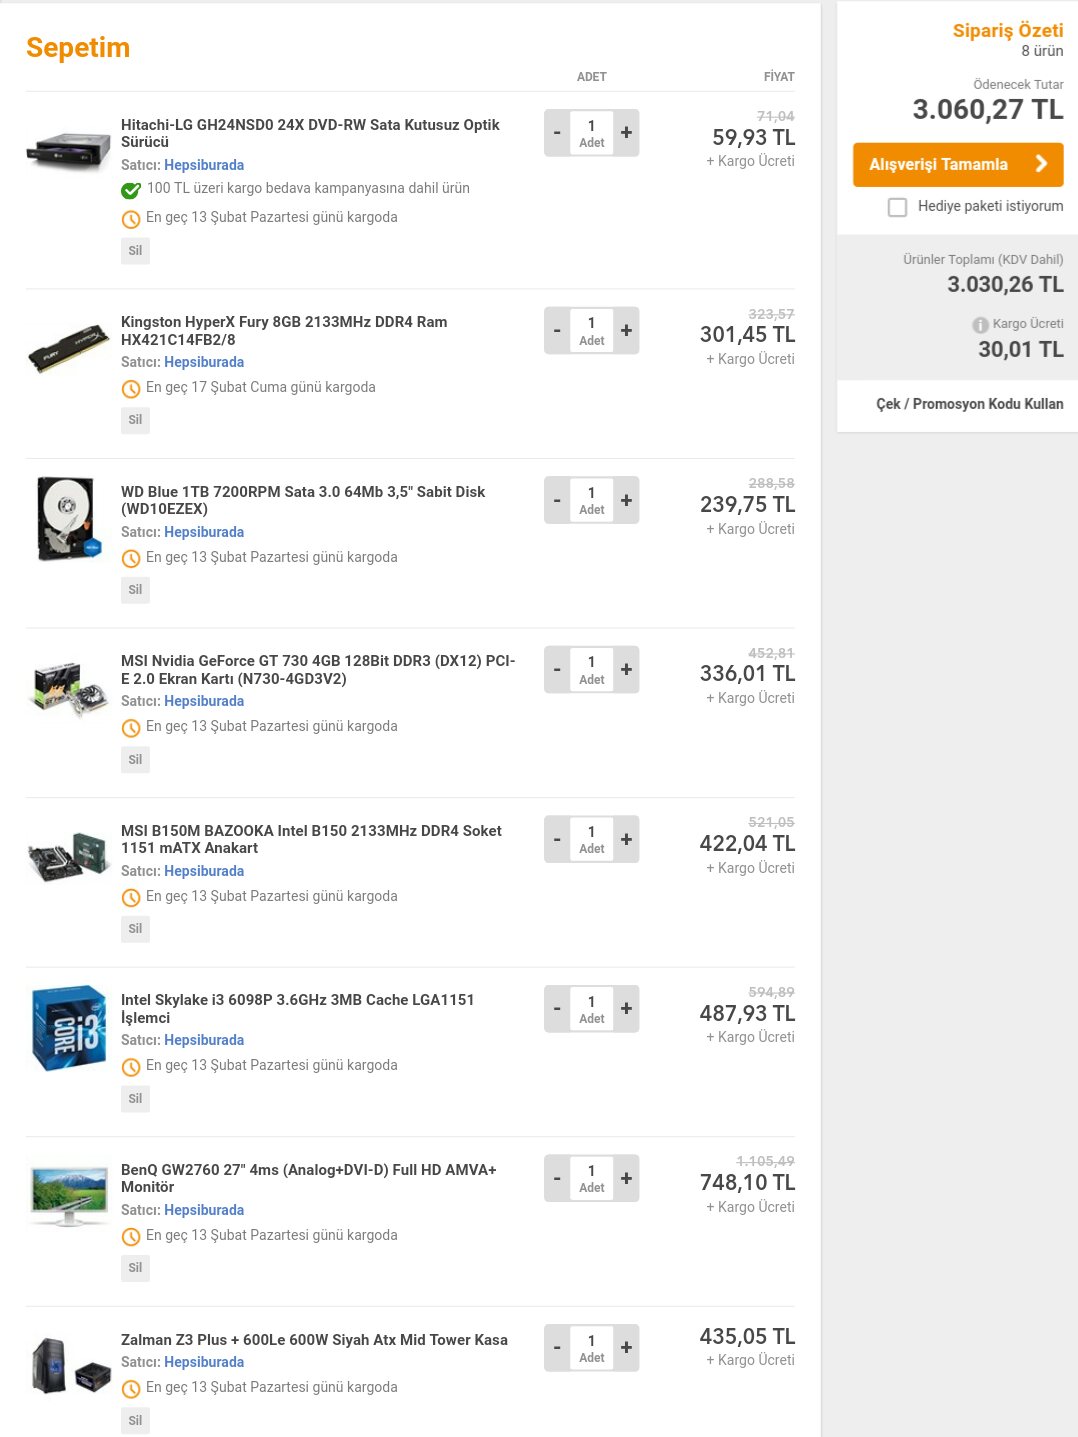Decrease quantity of MSI GeForce GT 730
Viewport: 1078px width, 1437px height.
click(x=557, y=670)
